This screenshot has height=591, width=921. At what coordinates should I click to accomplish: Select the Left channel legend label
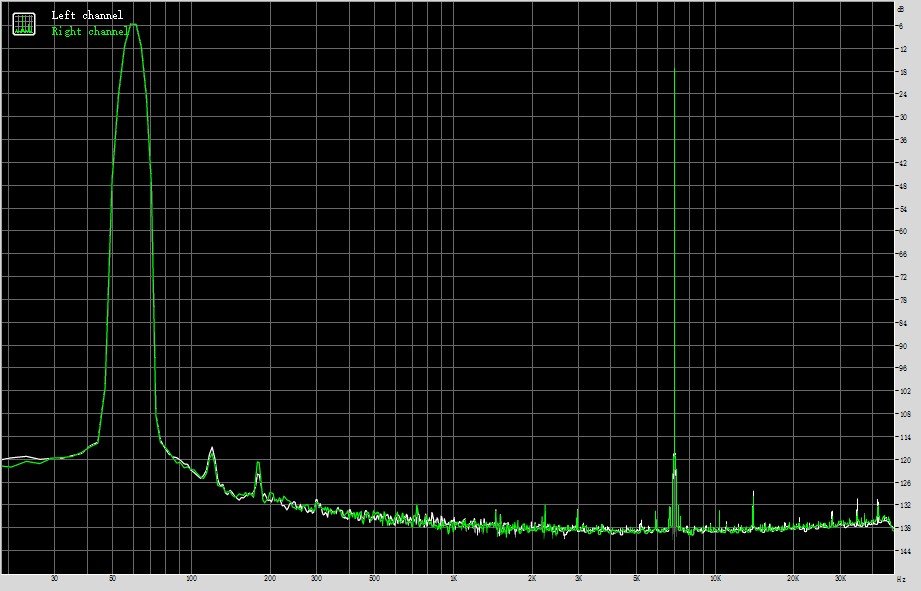pyautogui.click(x=87, y=15)
